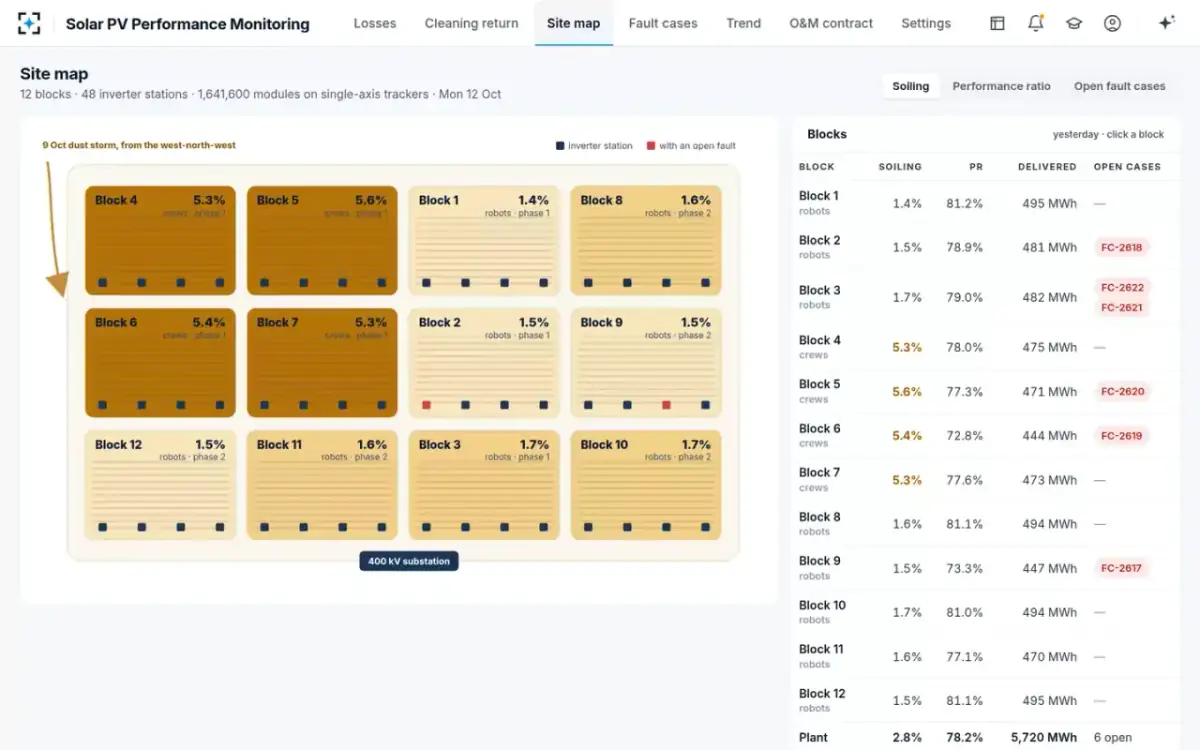Select Block 1 on the site map
1200x750 pixels.
tap(484, 240)
